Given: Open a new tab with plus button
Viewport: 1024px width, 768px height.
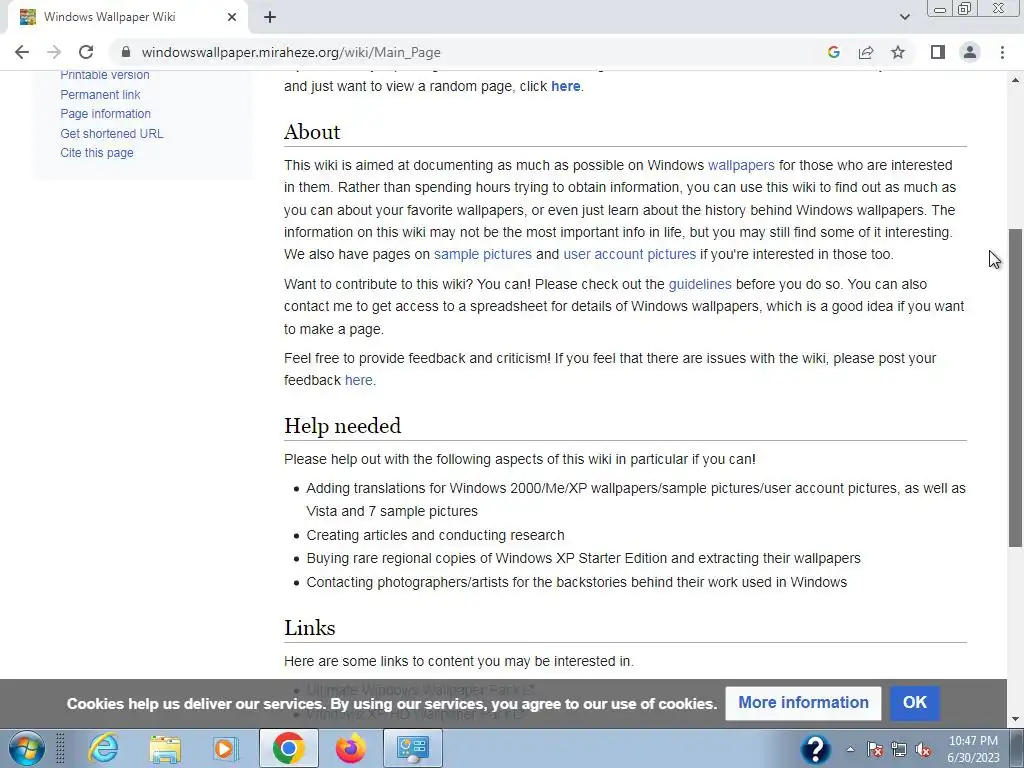Looking at the screenshot, I should coord(270,17).
